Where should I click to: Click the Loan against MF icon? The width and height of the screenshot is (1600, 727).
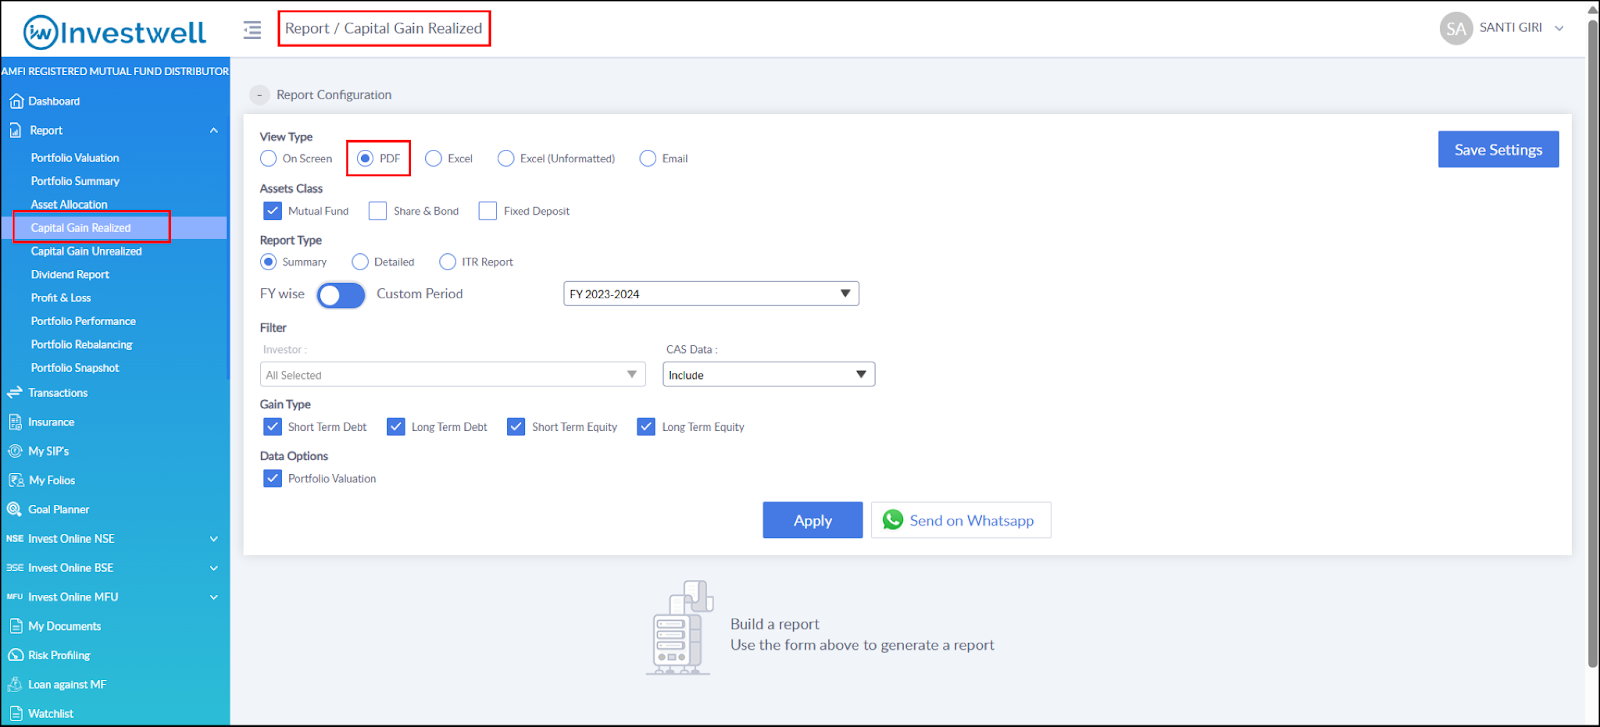[15, 684]
